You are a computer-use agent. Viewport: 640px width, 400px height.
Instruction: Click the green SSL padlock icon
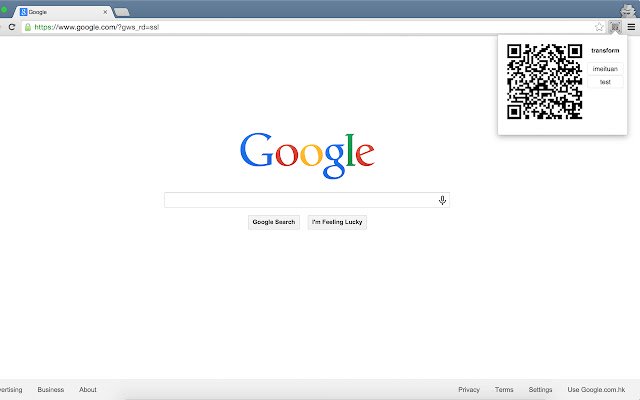(28, 27)
